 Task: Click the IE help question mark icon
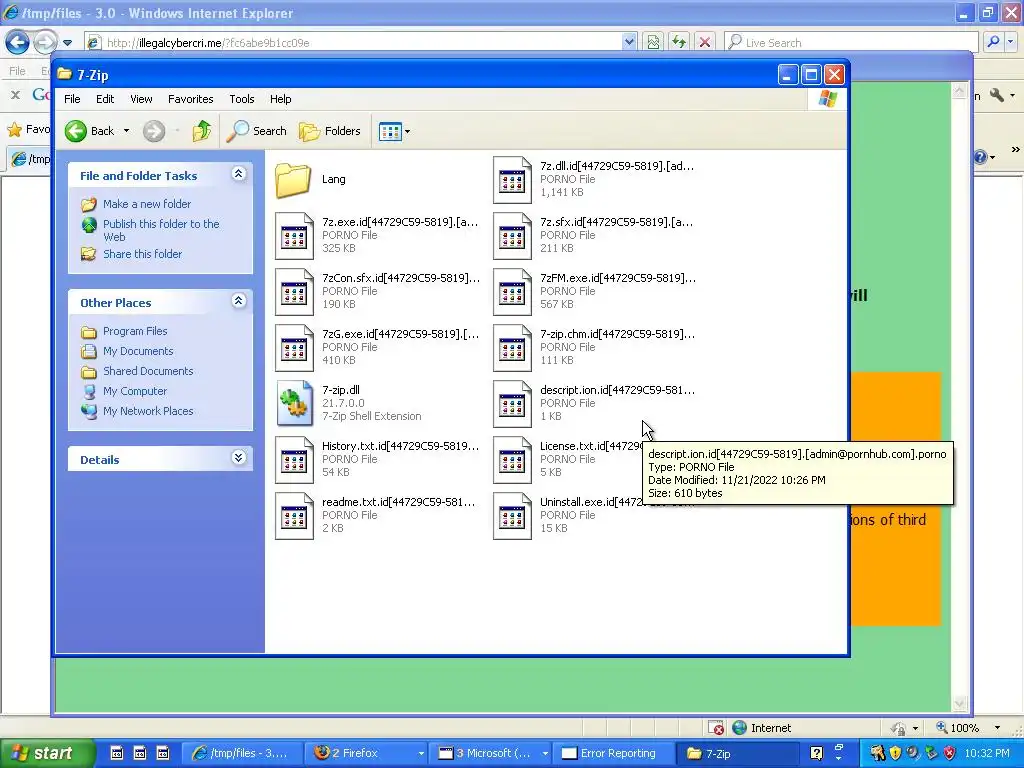[x=980, y=157]
